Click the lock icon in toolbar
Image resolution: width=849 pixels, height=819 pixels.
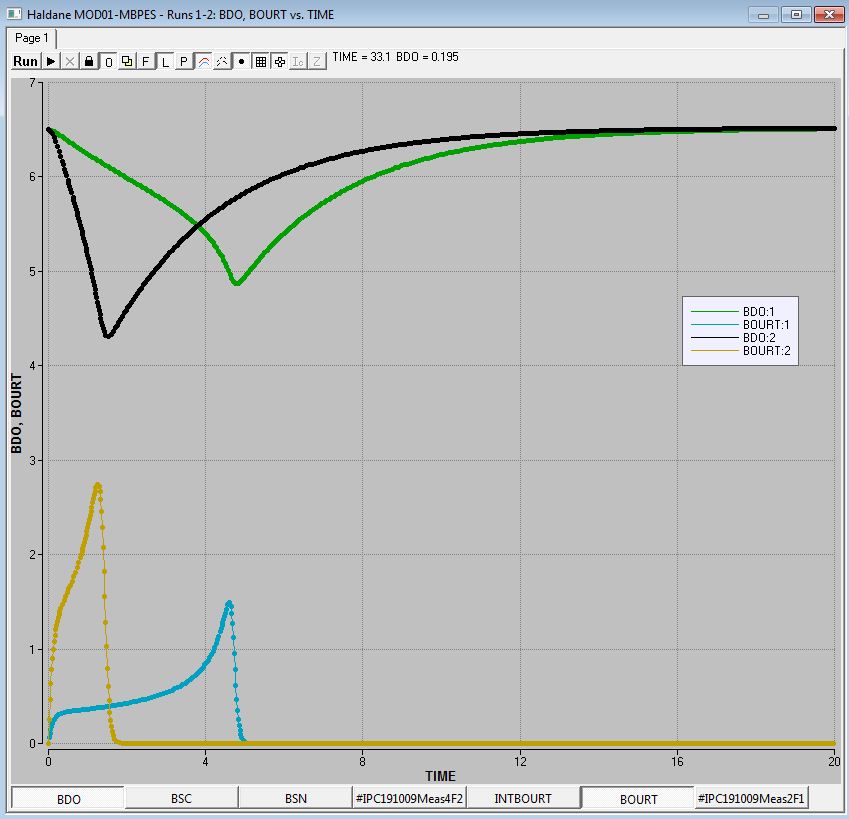(x=89, y=62)
